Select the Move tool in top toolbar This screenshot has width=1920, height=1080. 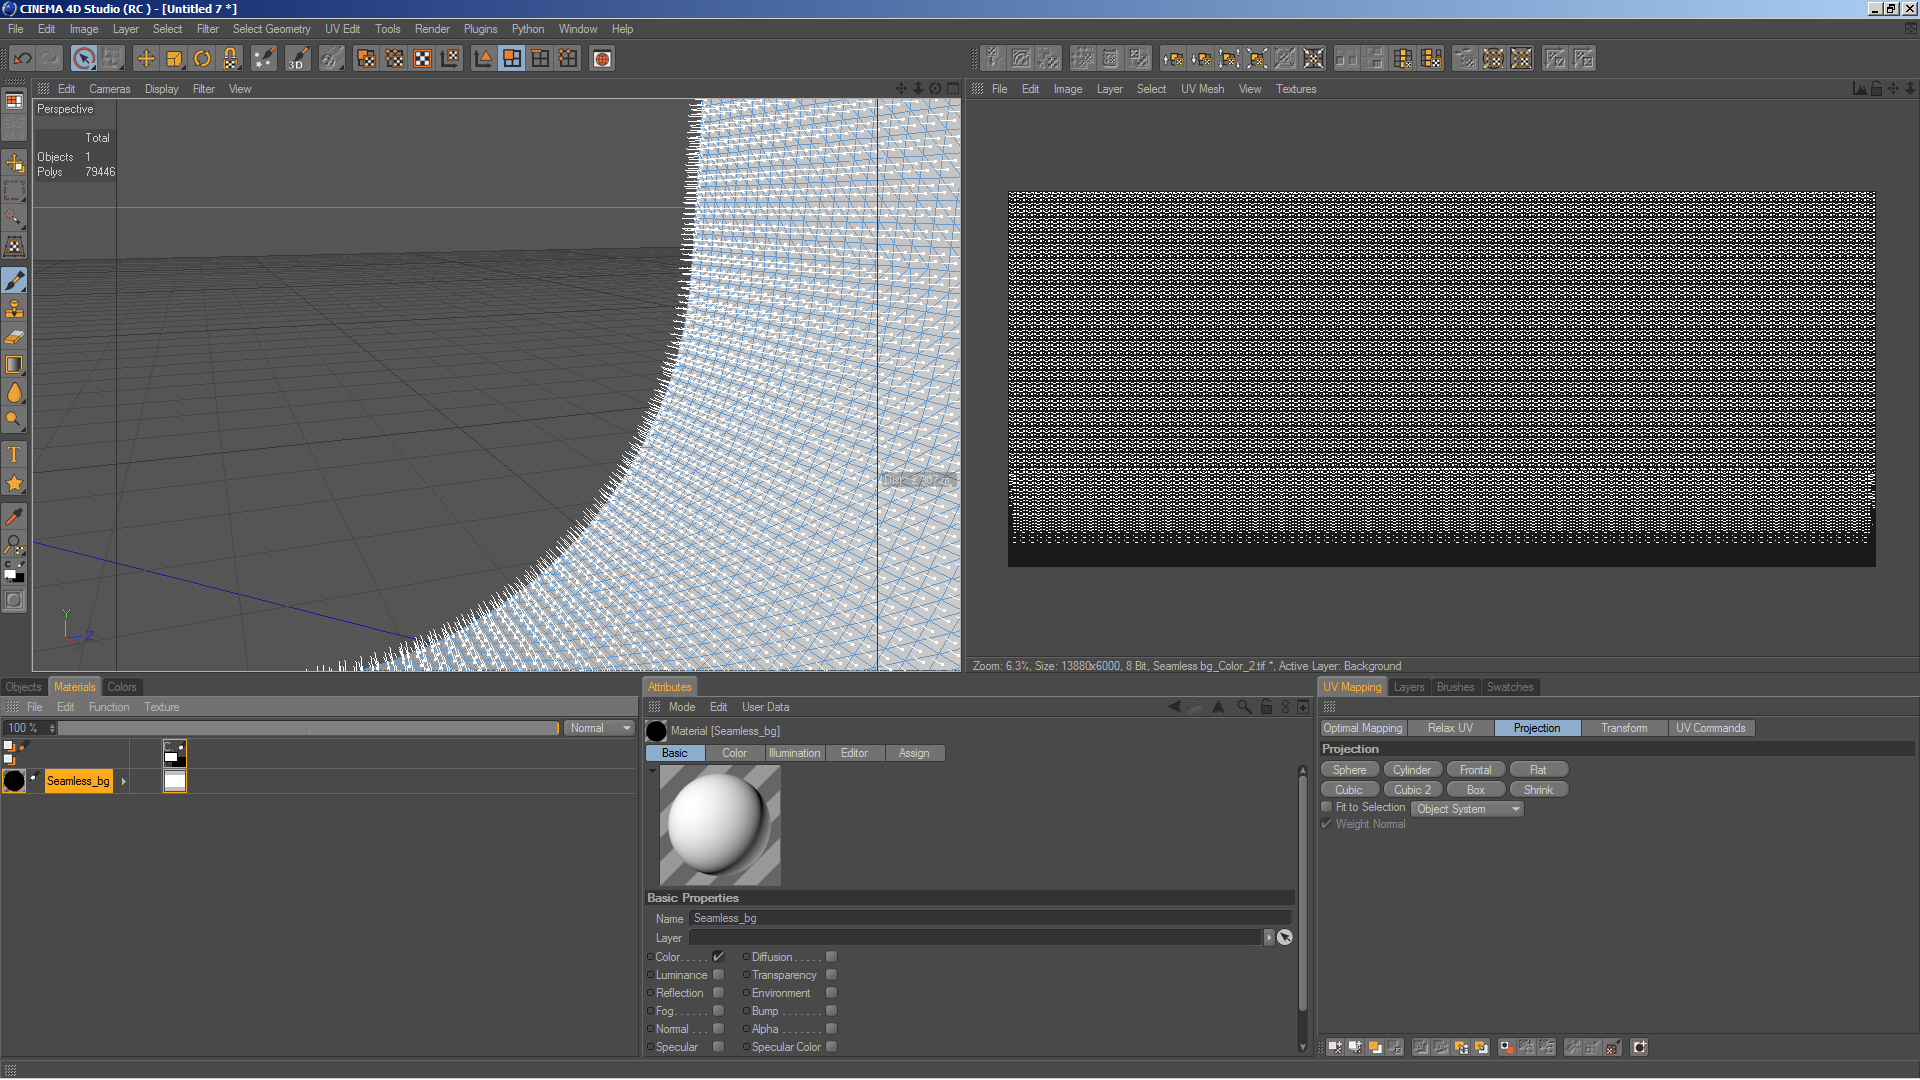(146, 59)
